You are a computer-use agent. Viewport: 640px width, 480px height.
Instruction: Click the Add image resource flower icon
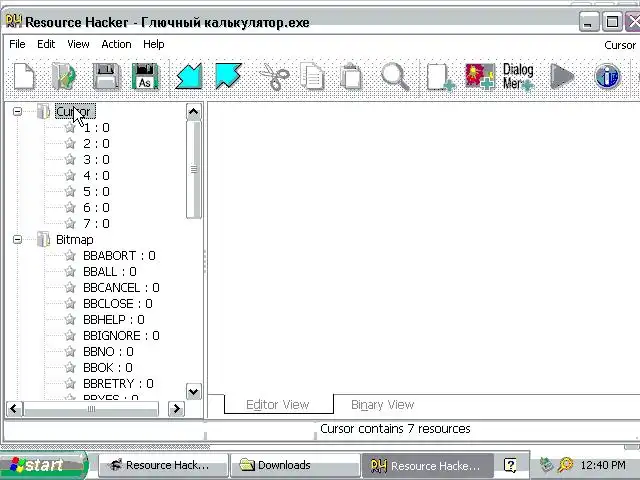(480, 76)
